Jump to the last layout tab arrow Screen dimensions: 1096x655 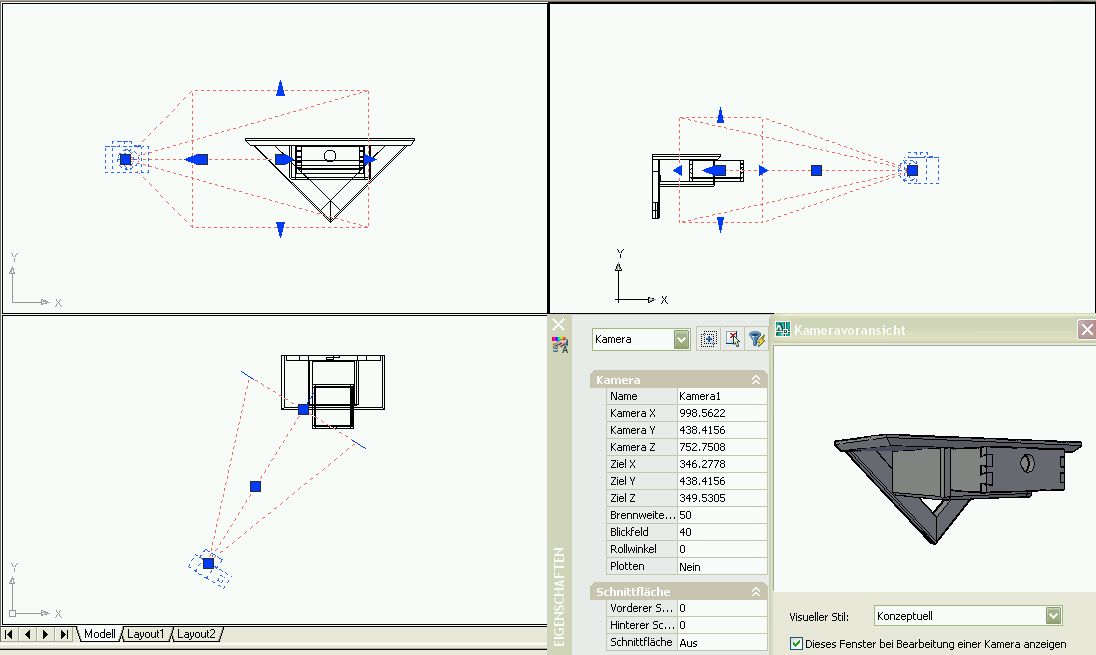click(64, 634)
